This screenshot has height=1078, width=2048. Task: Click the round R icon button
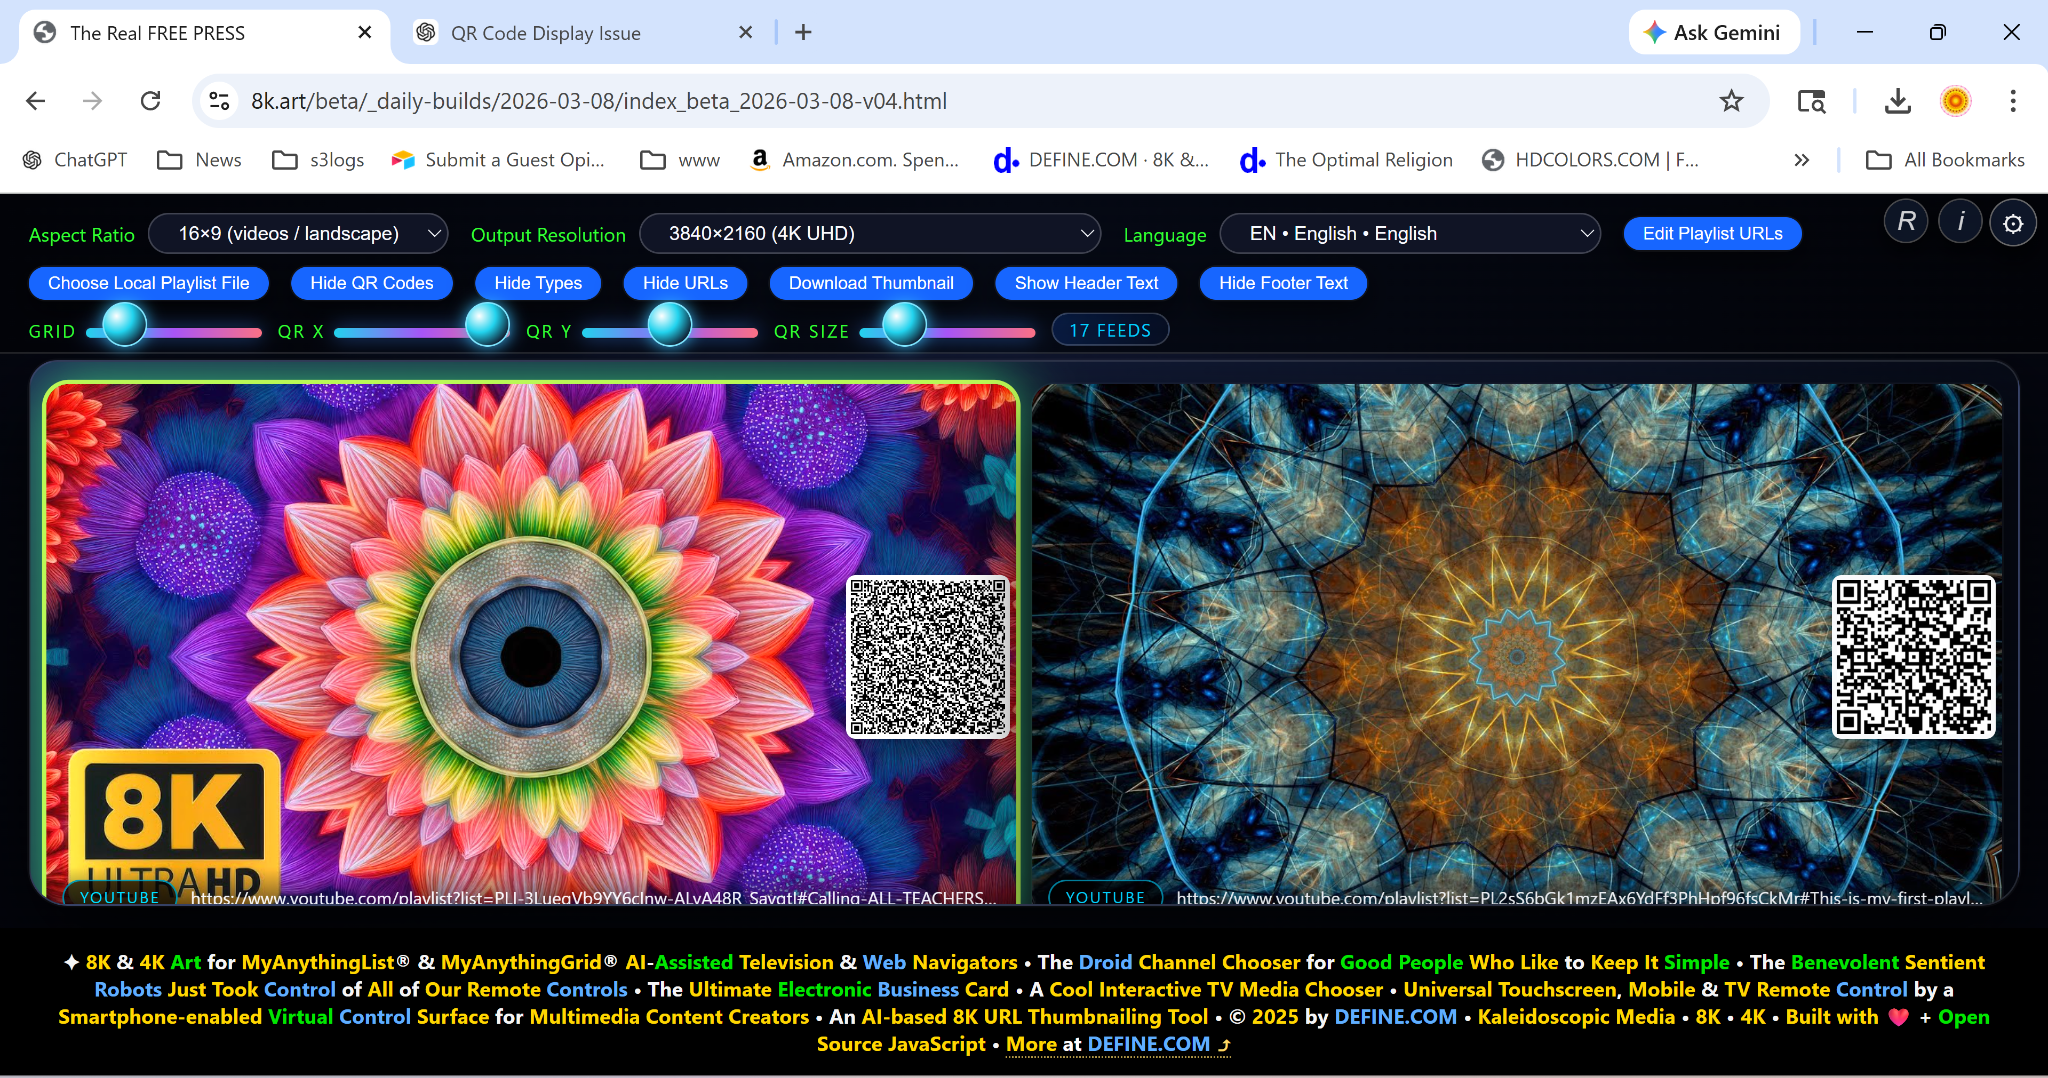click(x=1906, y=222)
